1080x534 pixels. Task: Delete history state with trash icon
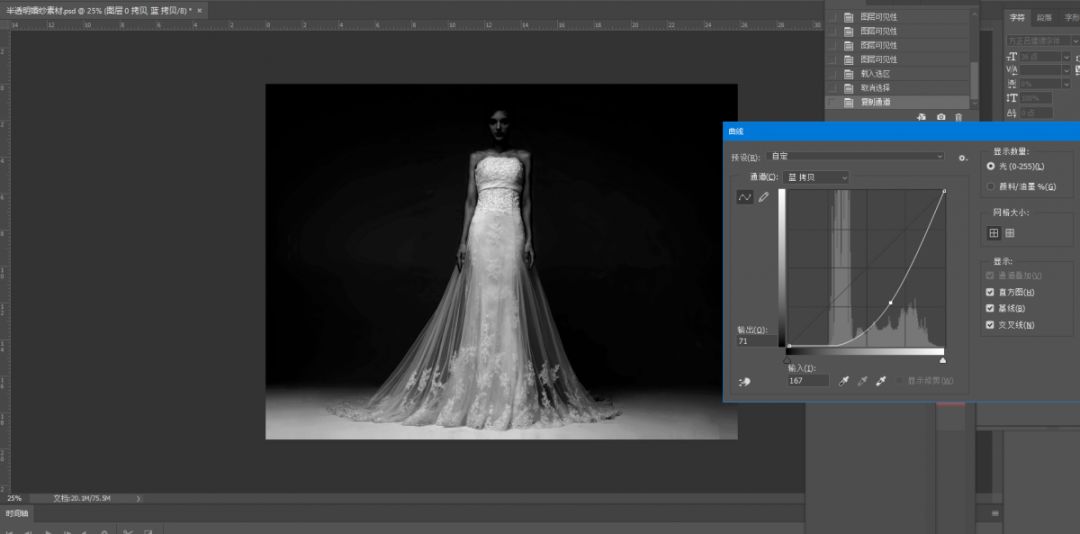click(958, 117)
